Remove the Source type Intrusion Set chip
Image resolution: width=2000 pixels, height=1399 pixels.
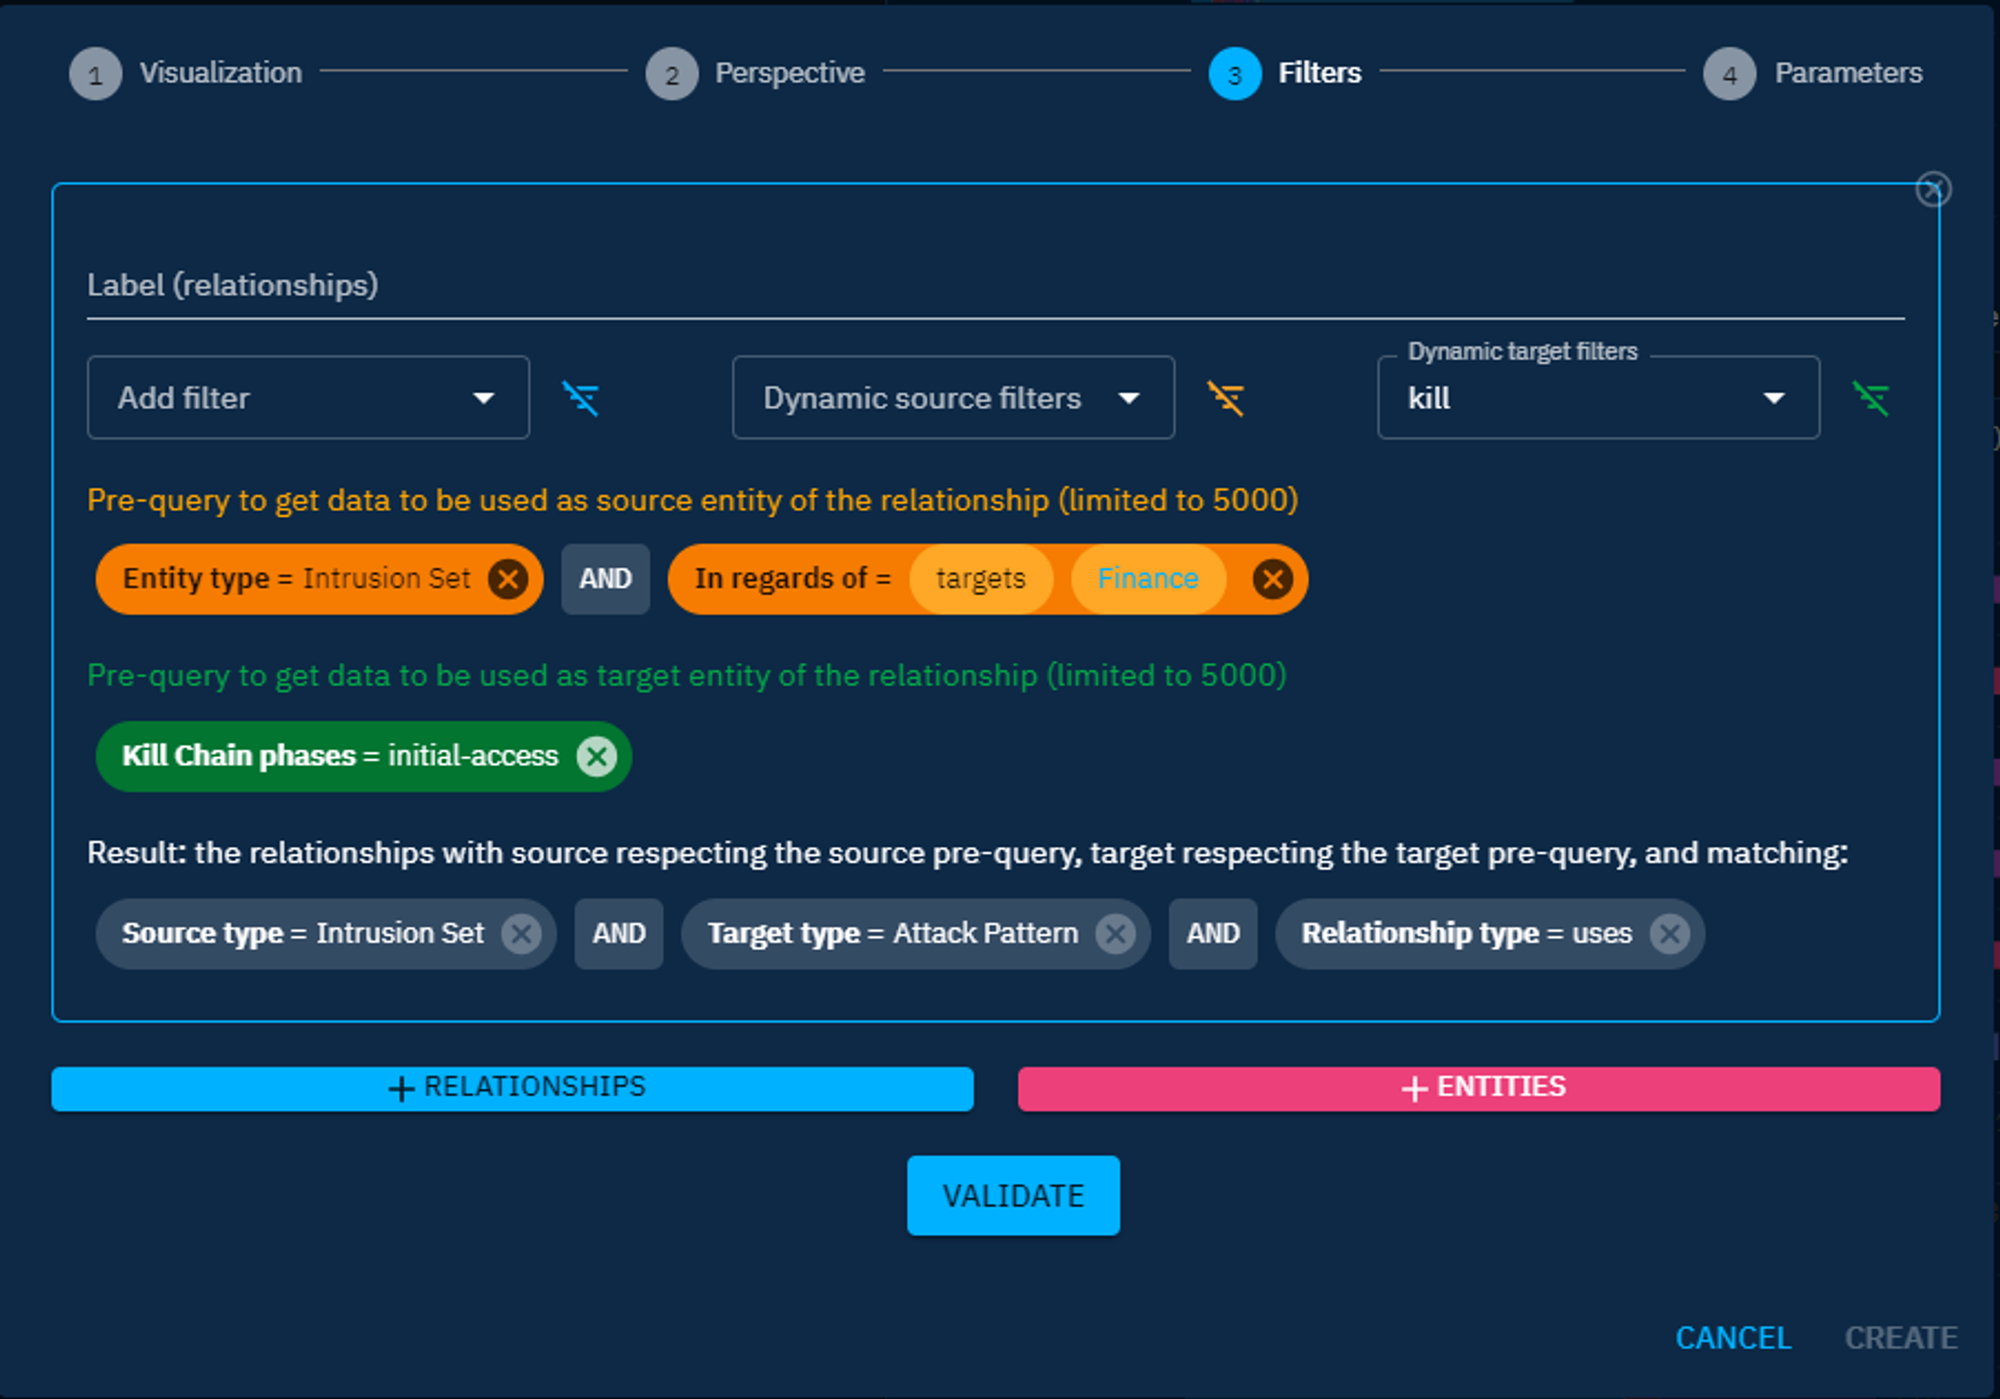521,934
